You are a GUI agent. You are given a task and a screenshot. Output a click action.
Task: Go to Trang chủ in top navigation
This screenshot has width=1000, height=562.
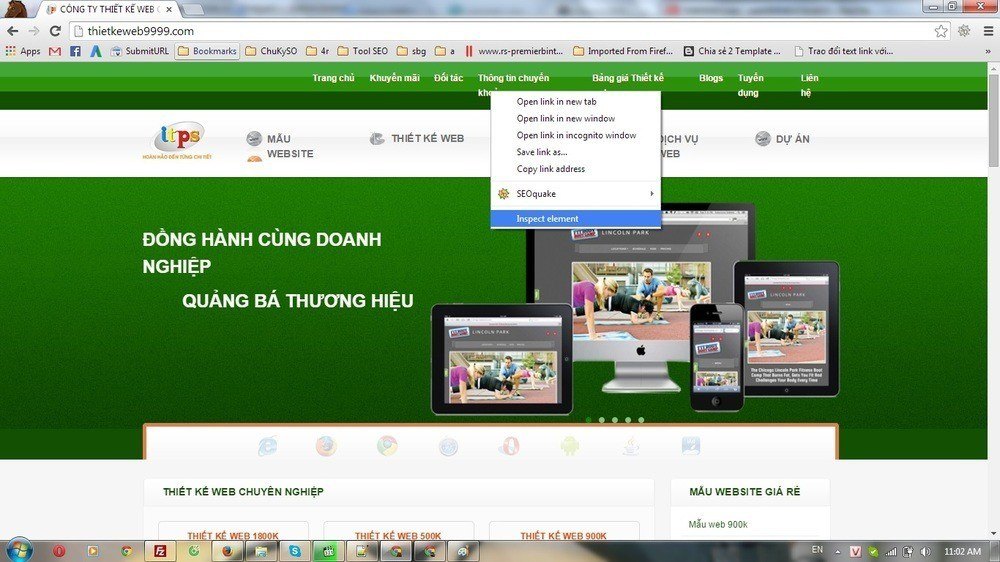333,78
